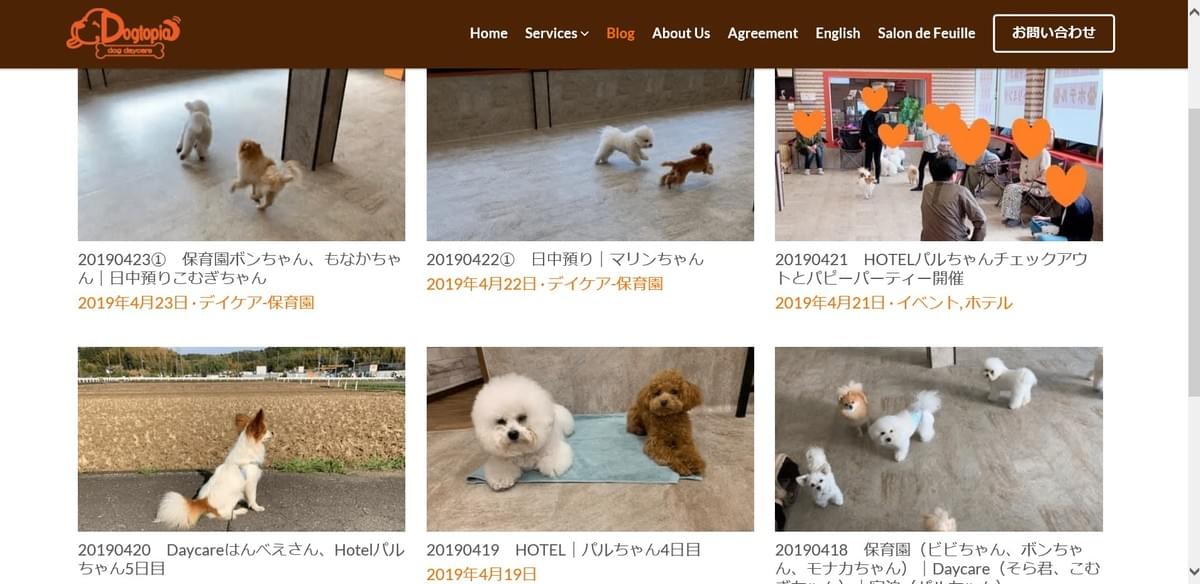Open the Salon de Feuille link
The width and height of the screenshot is (1200, 584).
click(x=926, y=33)
